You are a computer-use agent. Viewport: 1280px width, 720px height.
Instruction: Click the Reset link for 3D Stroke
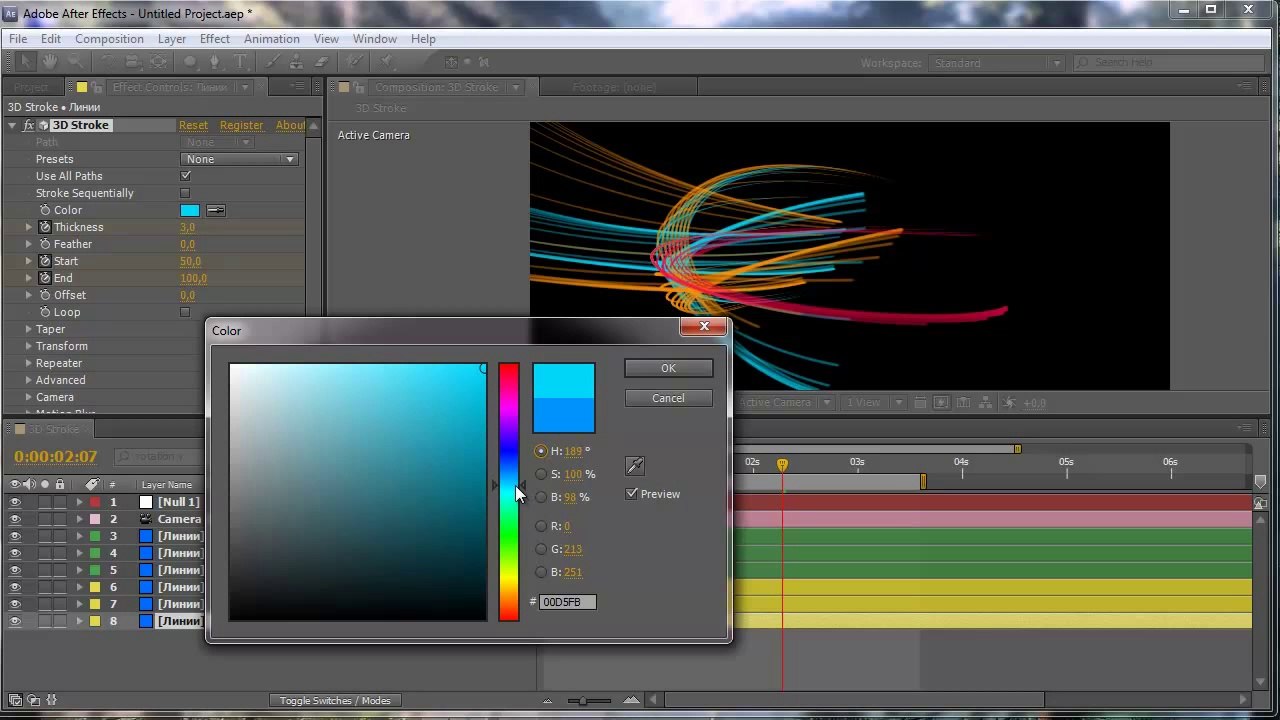pos(193,125)
